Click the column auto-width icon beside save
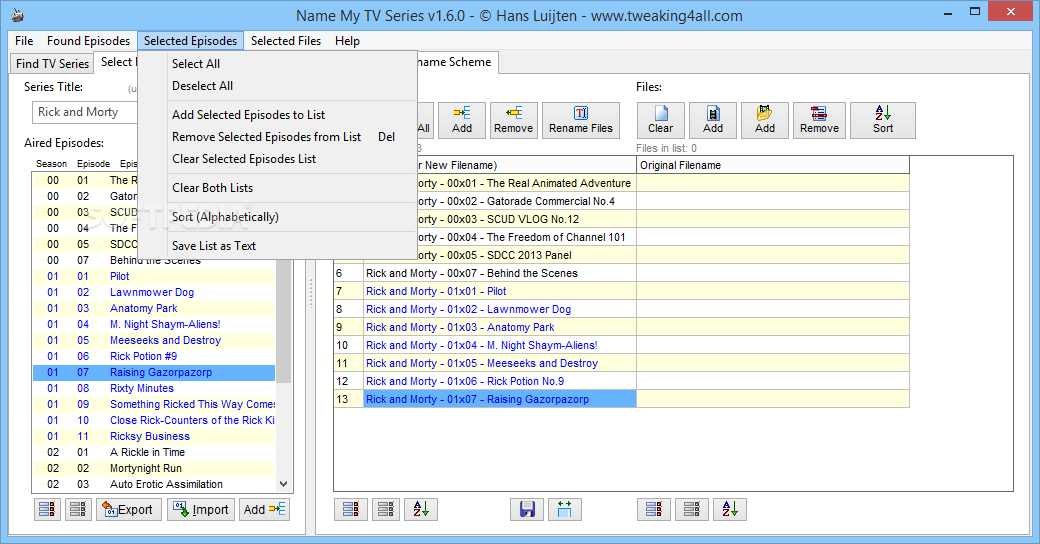 [x=564, y=510]
